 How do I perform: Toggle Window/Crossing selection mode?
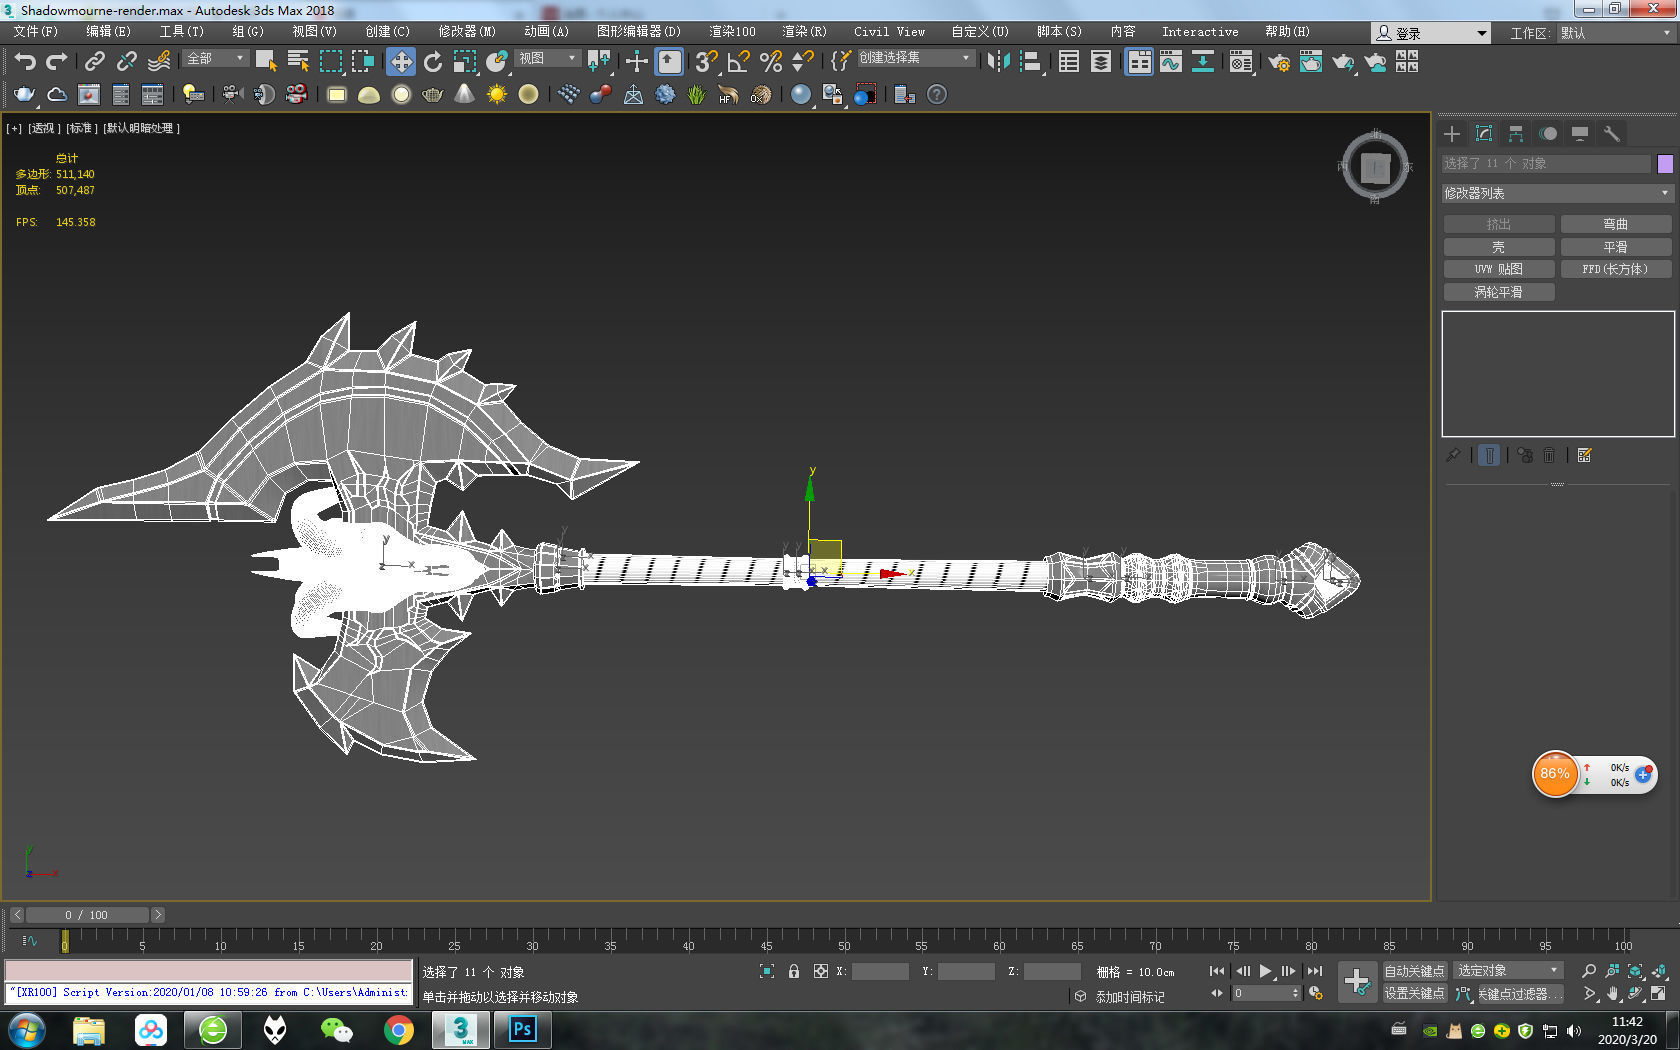point(362,61)
